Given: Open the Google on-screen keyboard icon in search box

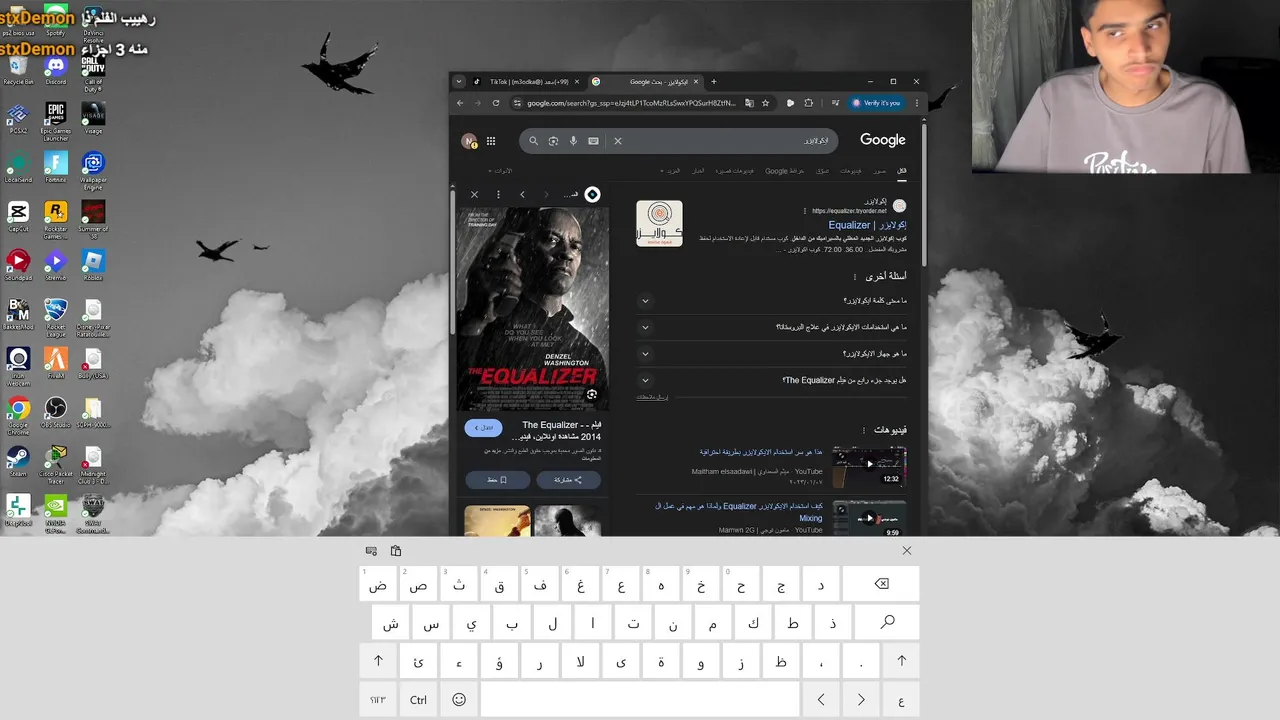Looking at the screenshot, I should [593, 141].
